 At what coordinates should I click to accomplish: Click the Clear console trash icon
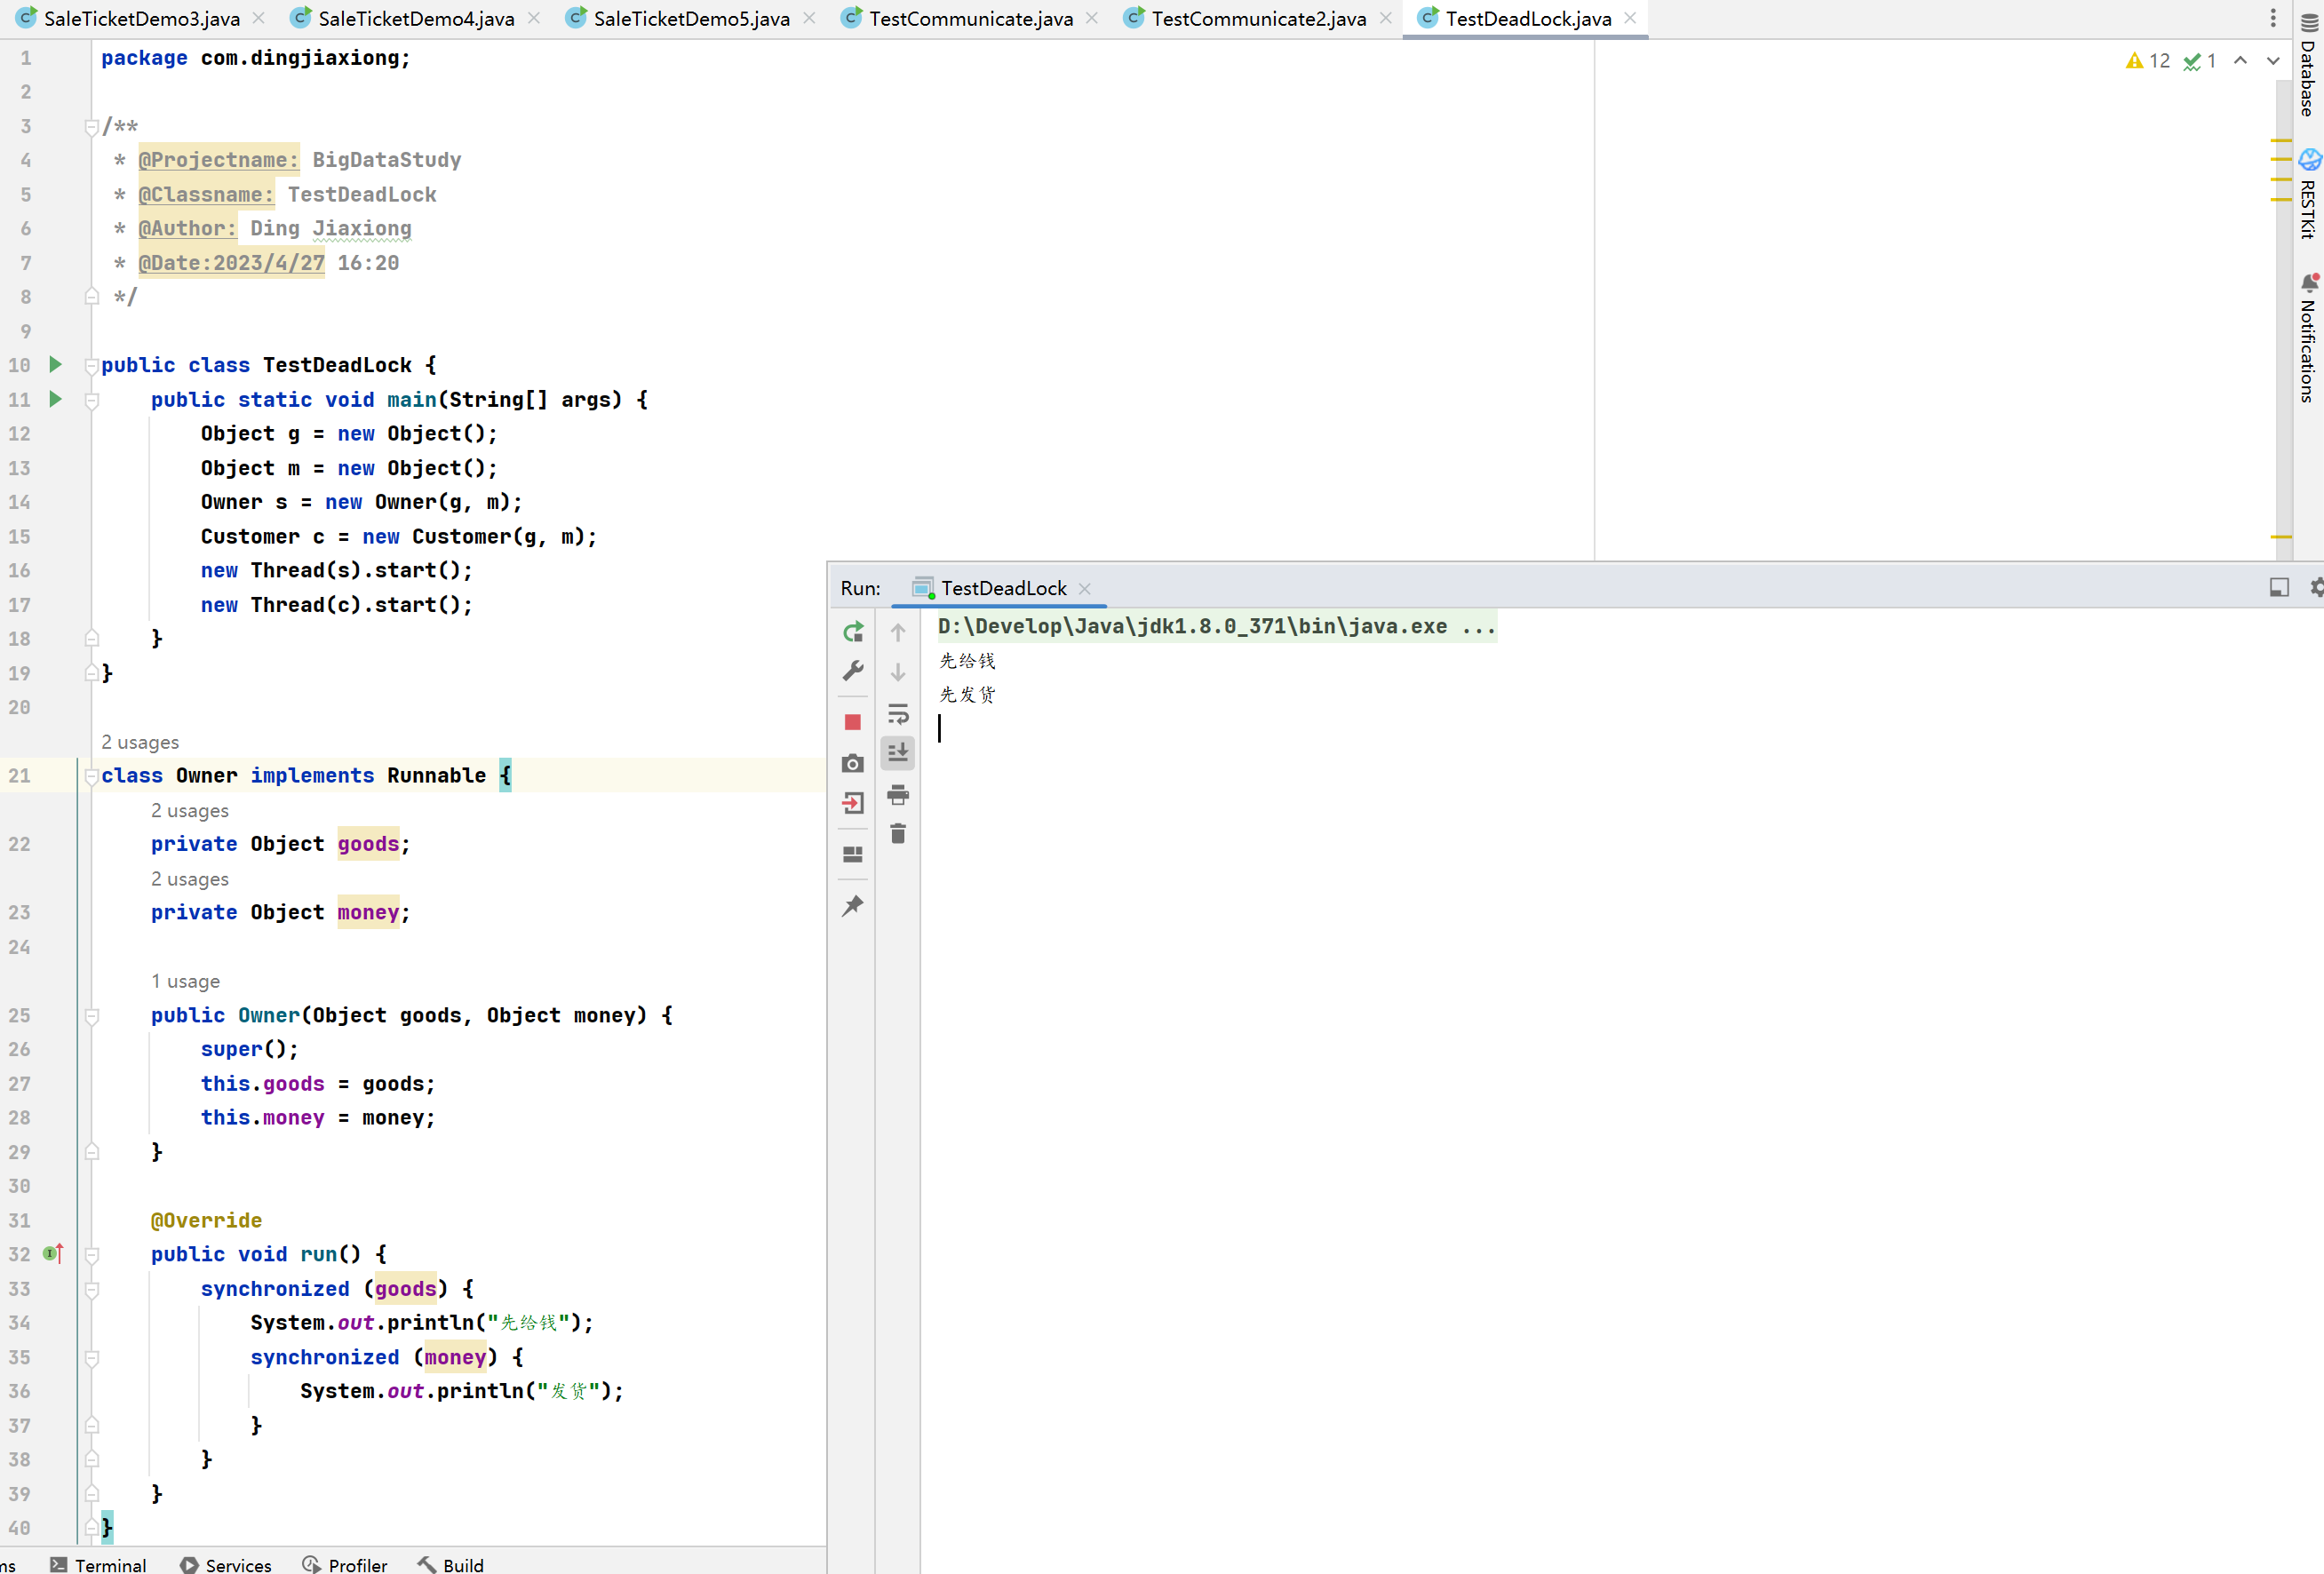point(897,834)
